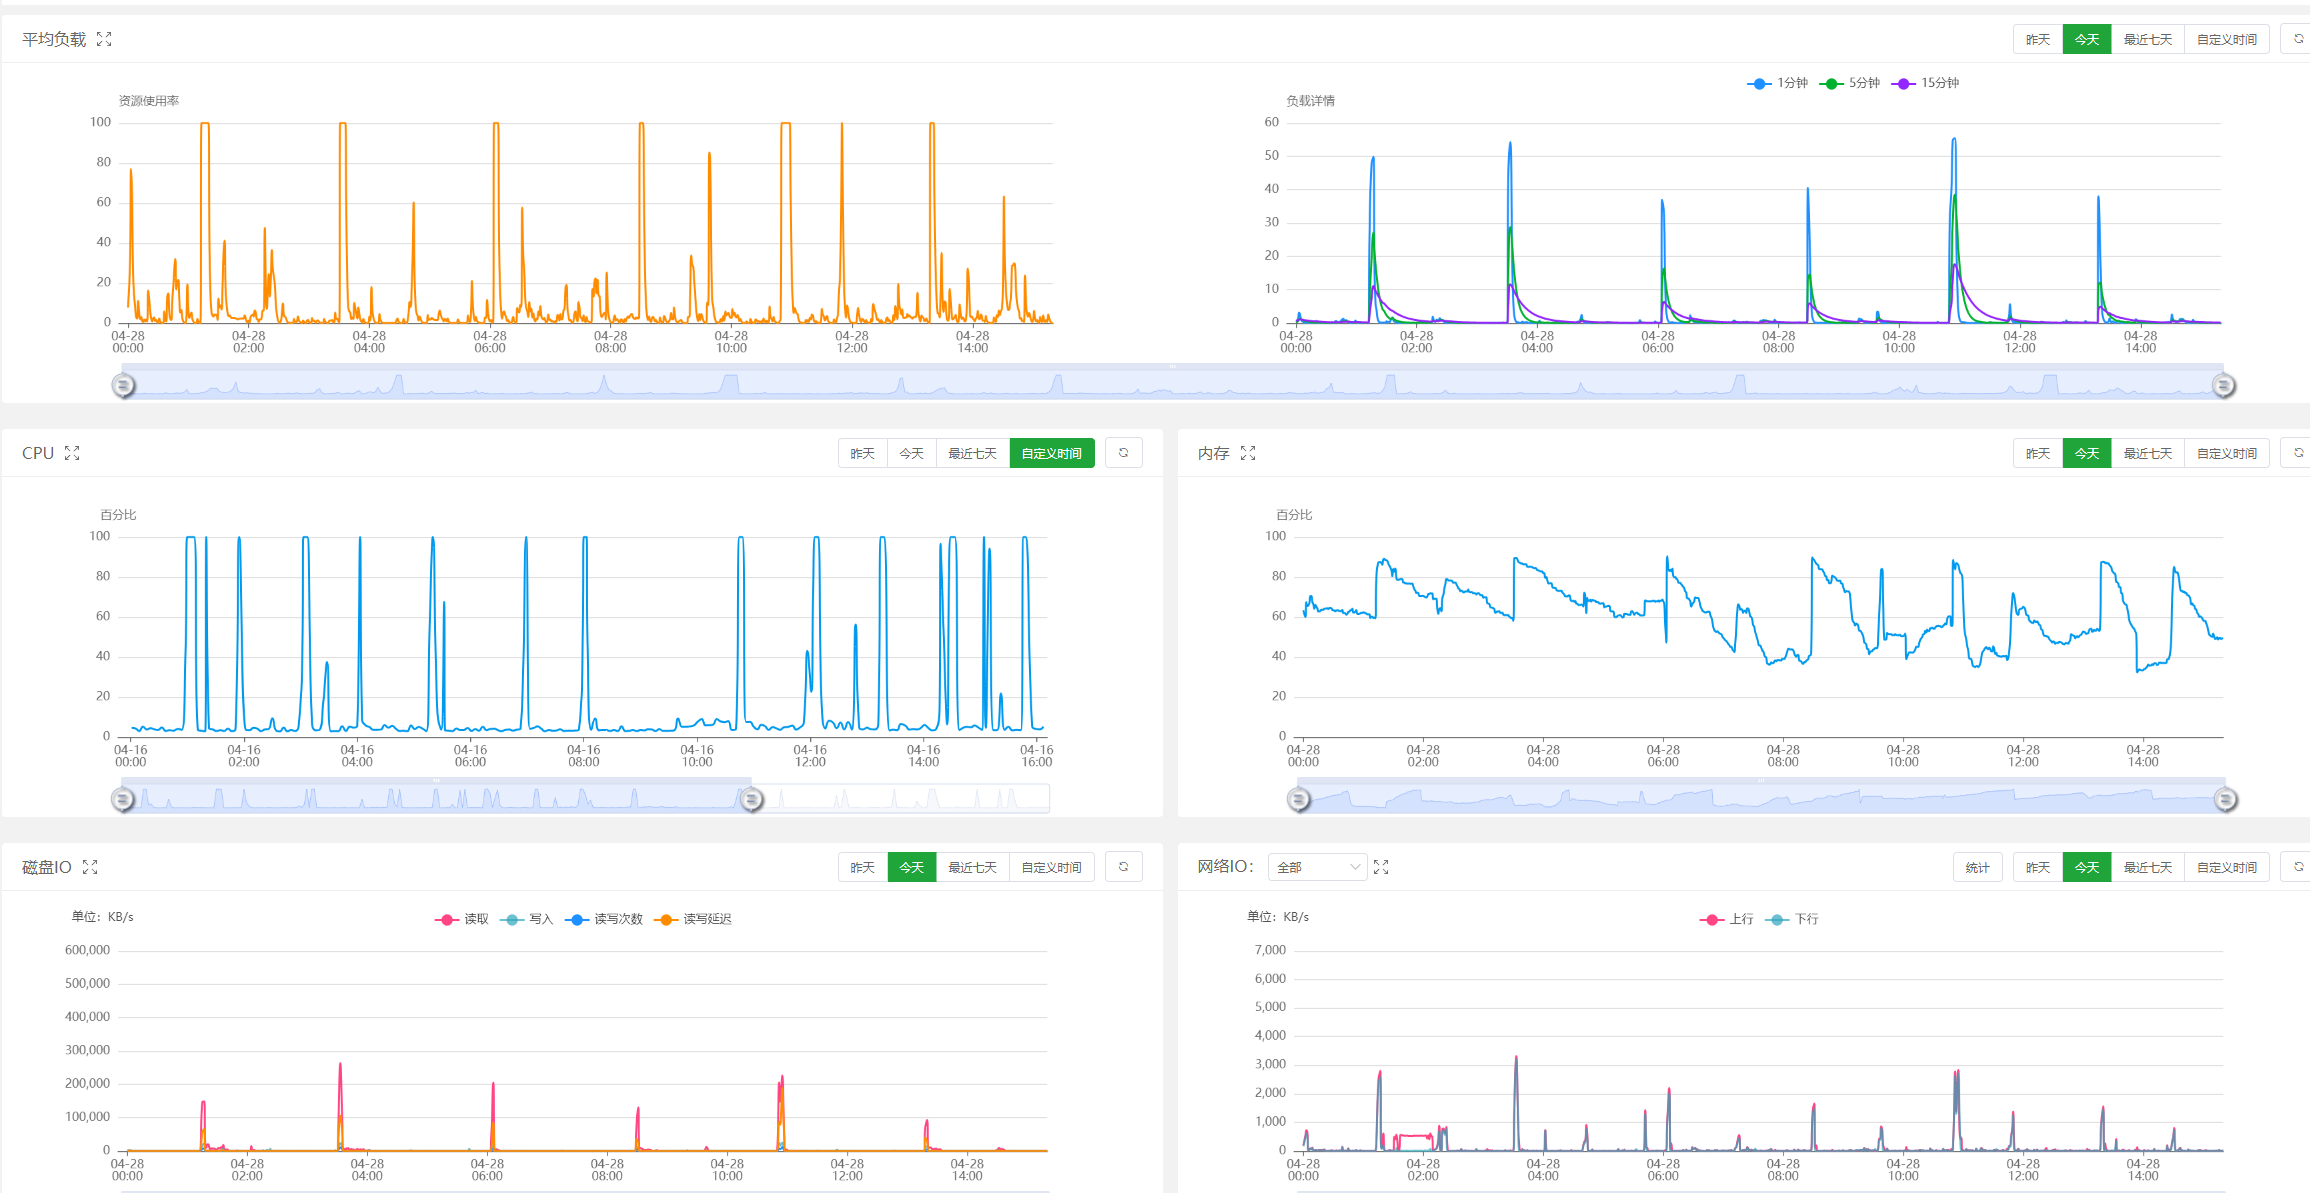The height and width of the screenshot is (1193, 2310).
Task: Grab left handle of CPU zoom slider
Action: point(123,799)
